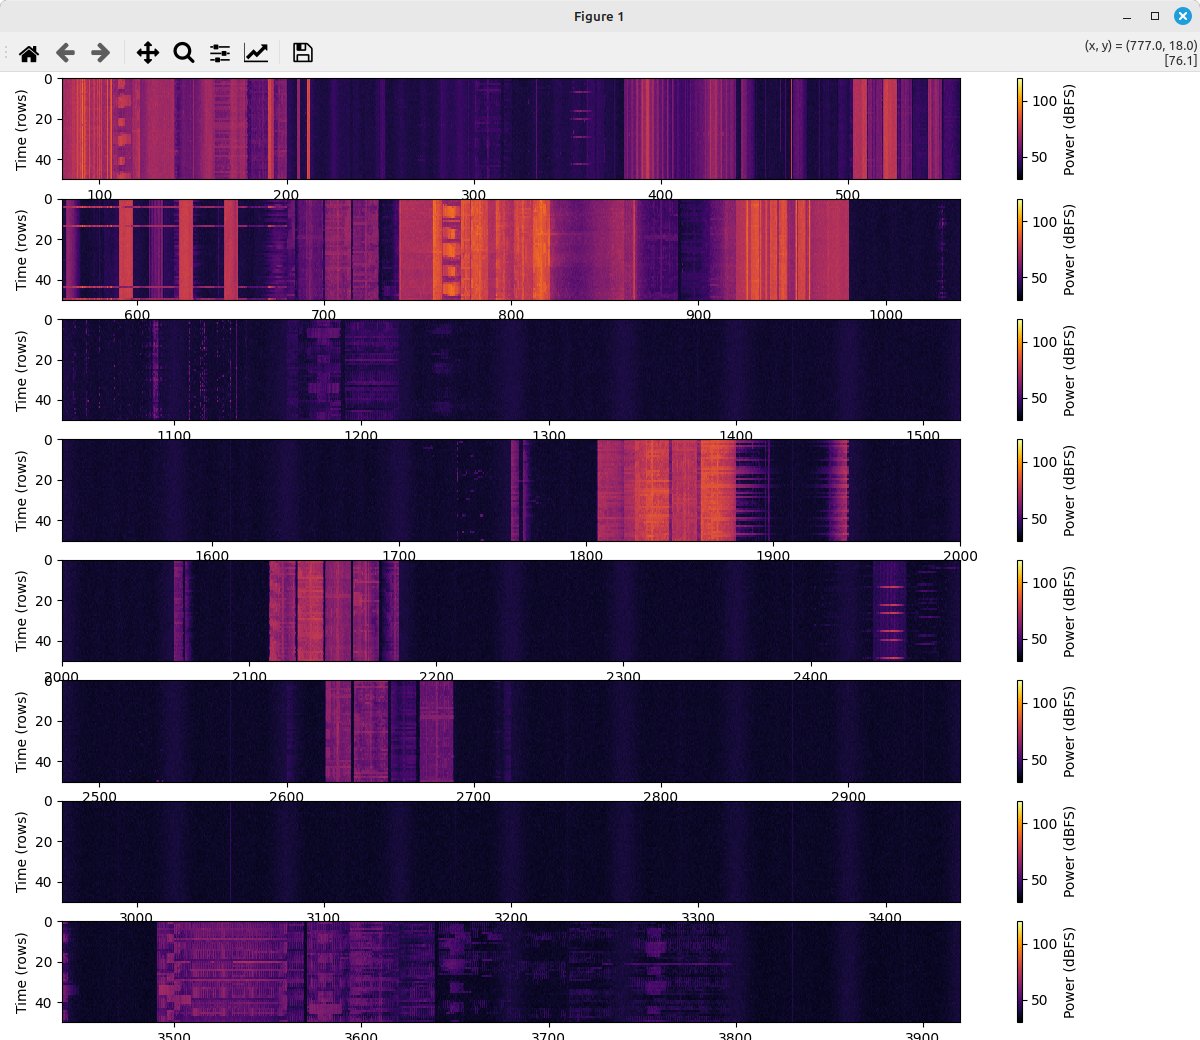Click the x-axis tick label '3100'
The image size is (1200, 1040).
323,917
